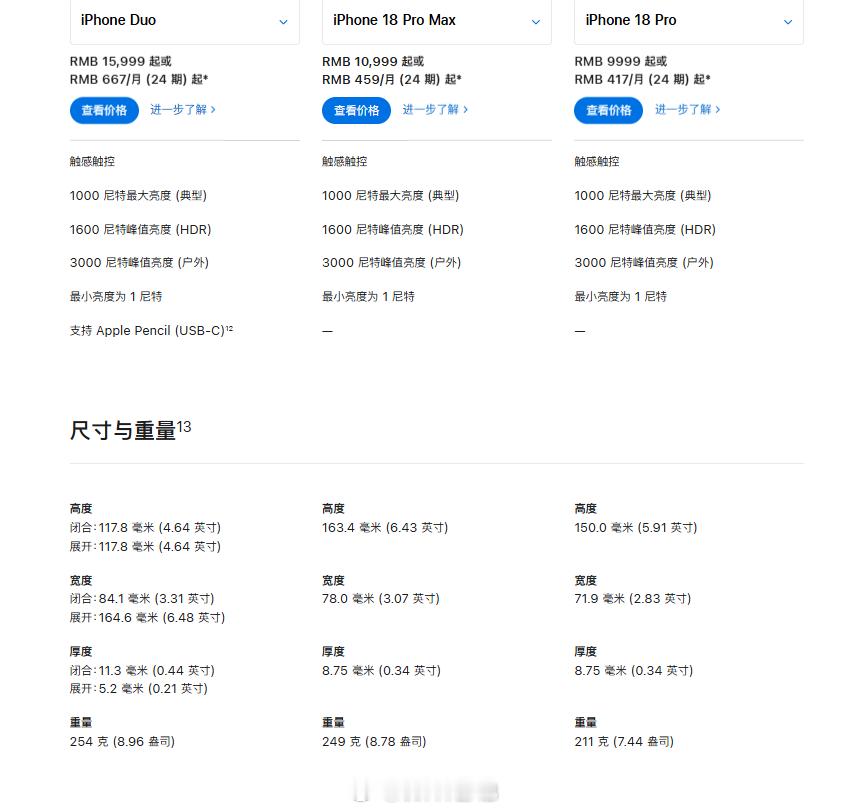Click 闭合: 117.8 毫米 (4.64 英寸) height value
Image resolution: width=852 pixels, height=810 pixels.
[145, 528]
